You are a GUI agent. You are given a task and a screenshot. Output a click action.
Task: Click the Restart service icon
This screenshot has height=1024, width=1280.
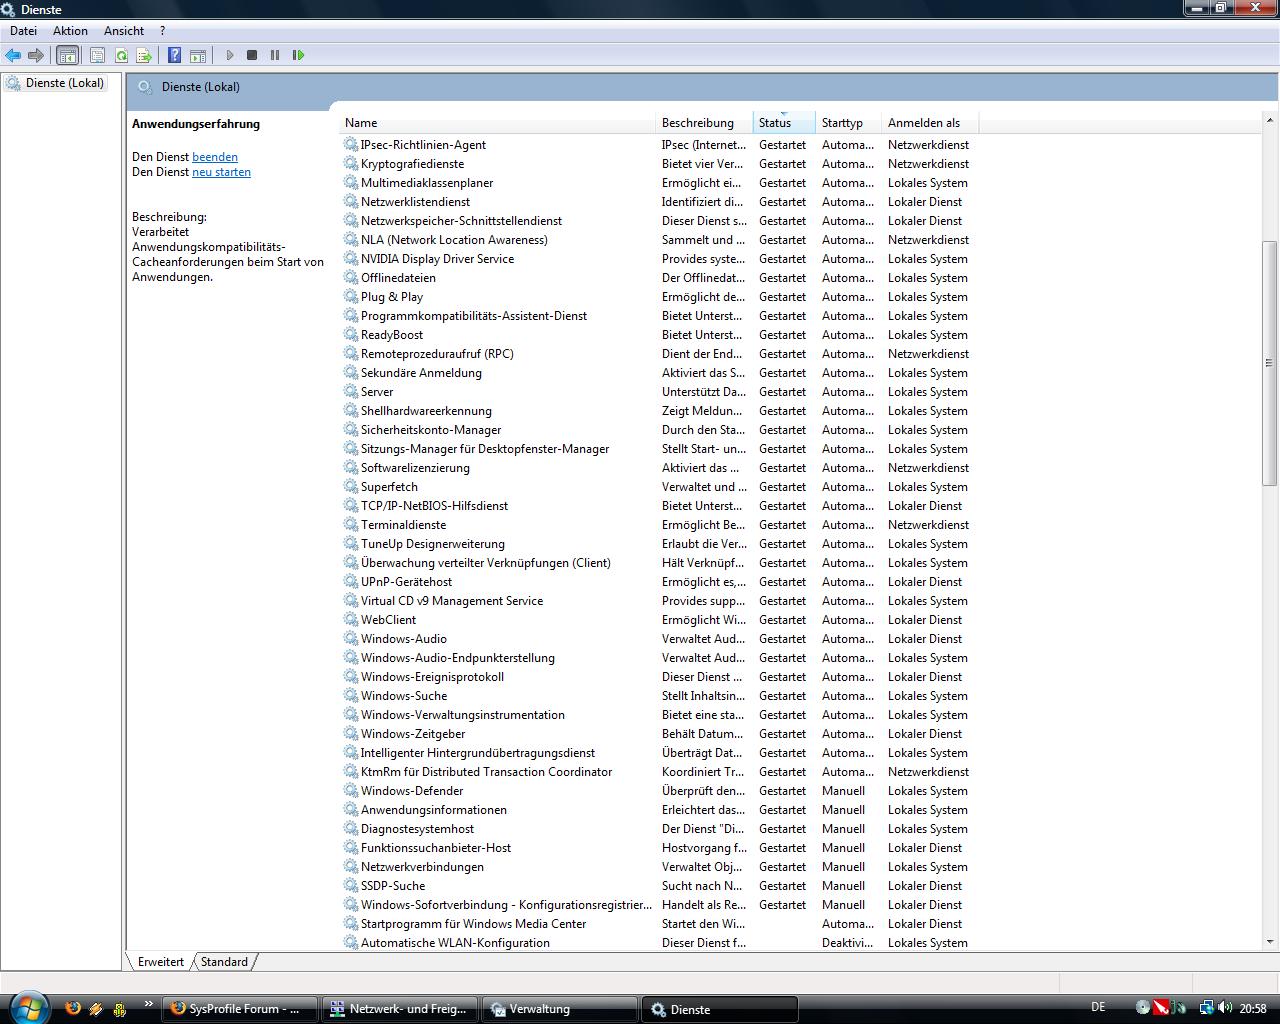(298, 55)
